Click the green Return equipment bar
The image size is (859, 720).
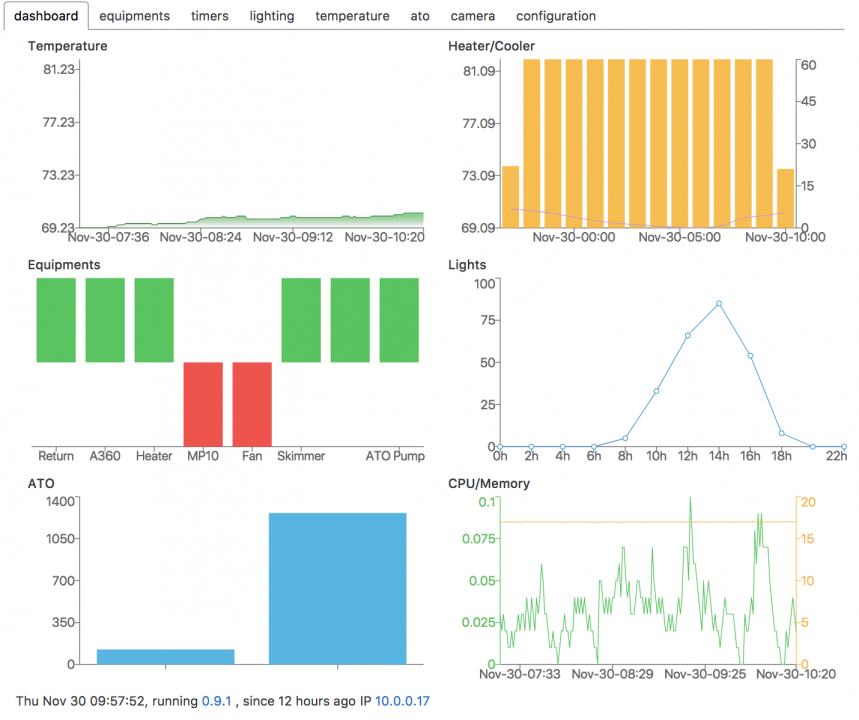[56, 320]
